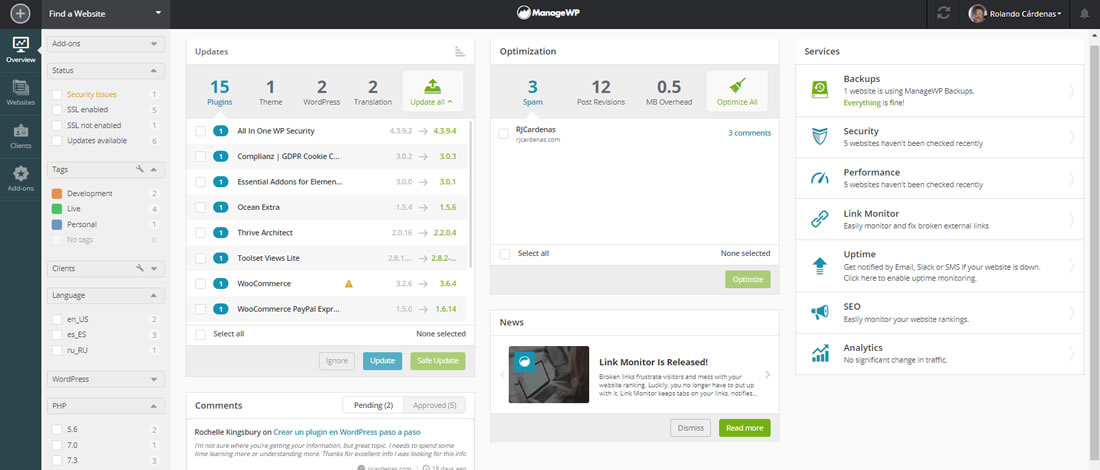Viewport: 1100px width, 470px height.
Task: Toggle the SSL enabled checkbox
Action: pos(57,109)
